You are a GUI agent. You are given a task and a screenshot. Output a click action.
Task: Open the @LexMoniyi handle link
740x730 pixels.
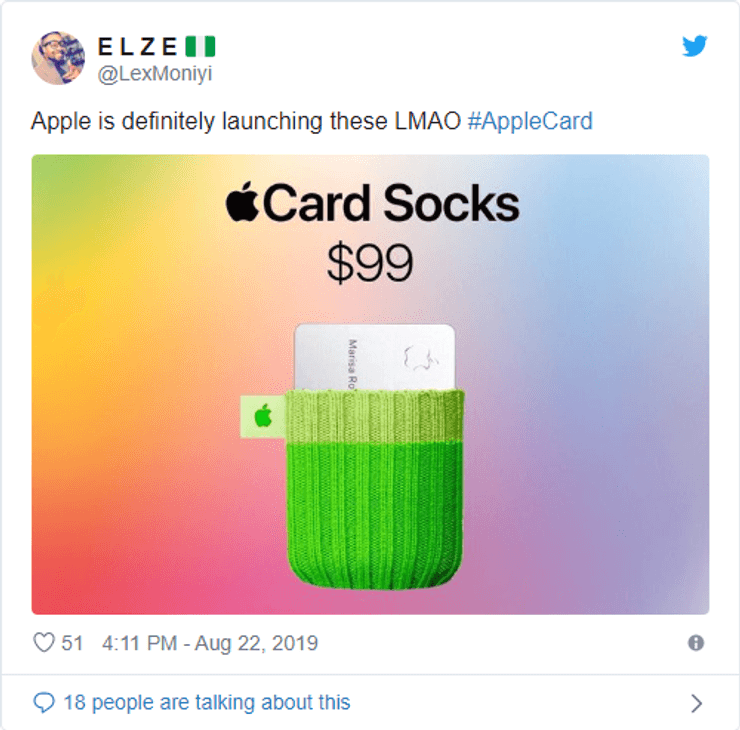(x=155, y=74)
